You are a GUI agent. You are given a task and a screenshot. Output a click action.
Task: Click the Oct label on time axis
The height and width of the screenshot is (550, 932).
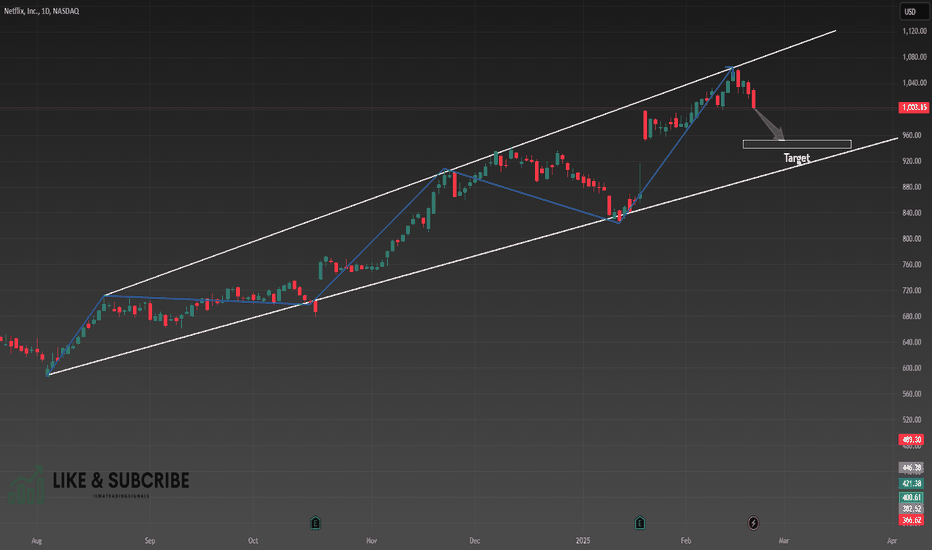click(253, 541)
